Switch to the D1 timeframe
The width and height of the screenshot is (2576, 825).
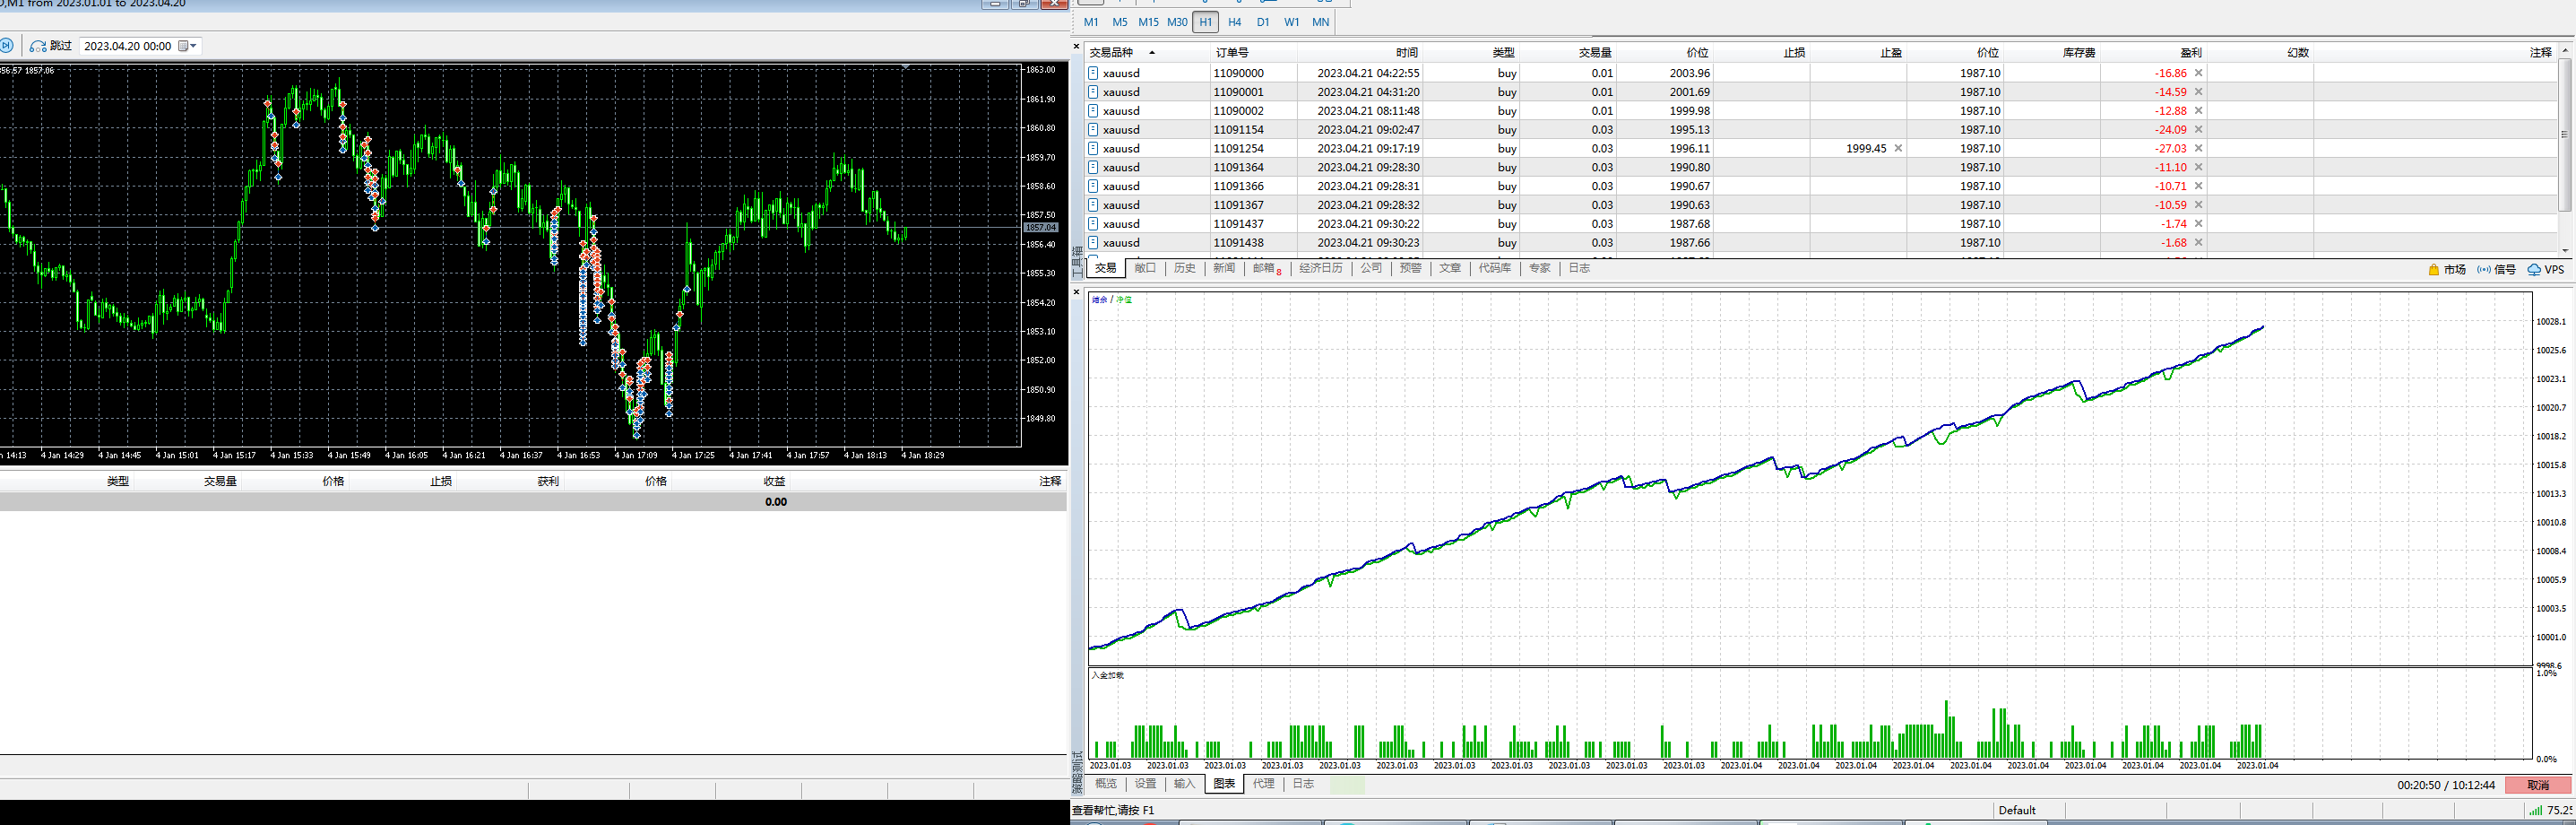(x=1263, y=22)
